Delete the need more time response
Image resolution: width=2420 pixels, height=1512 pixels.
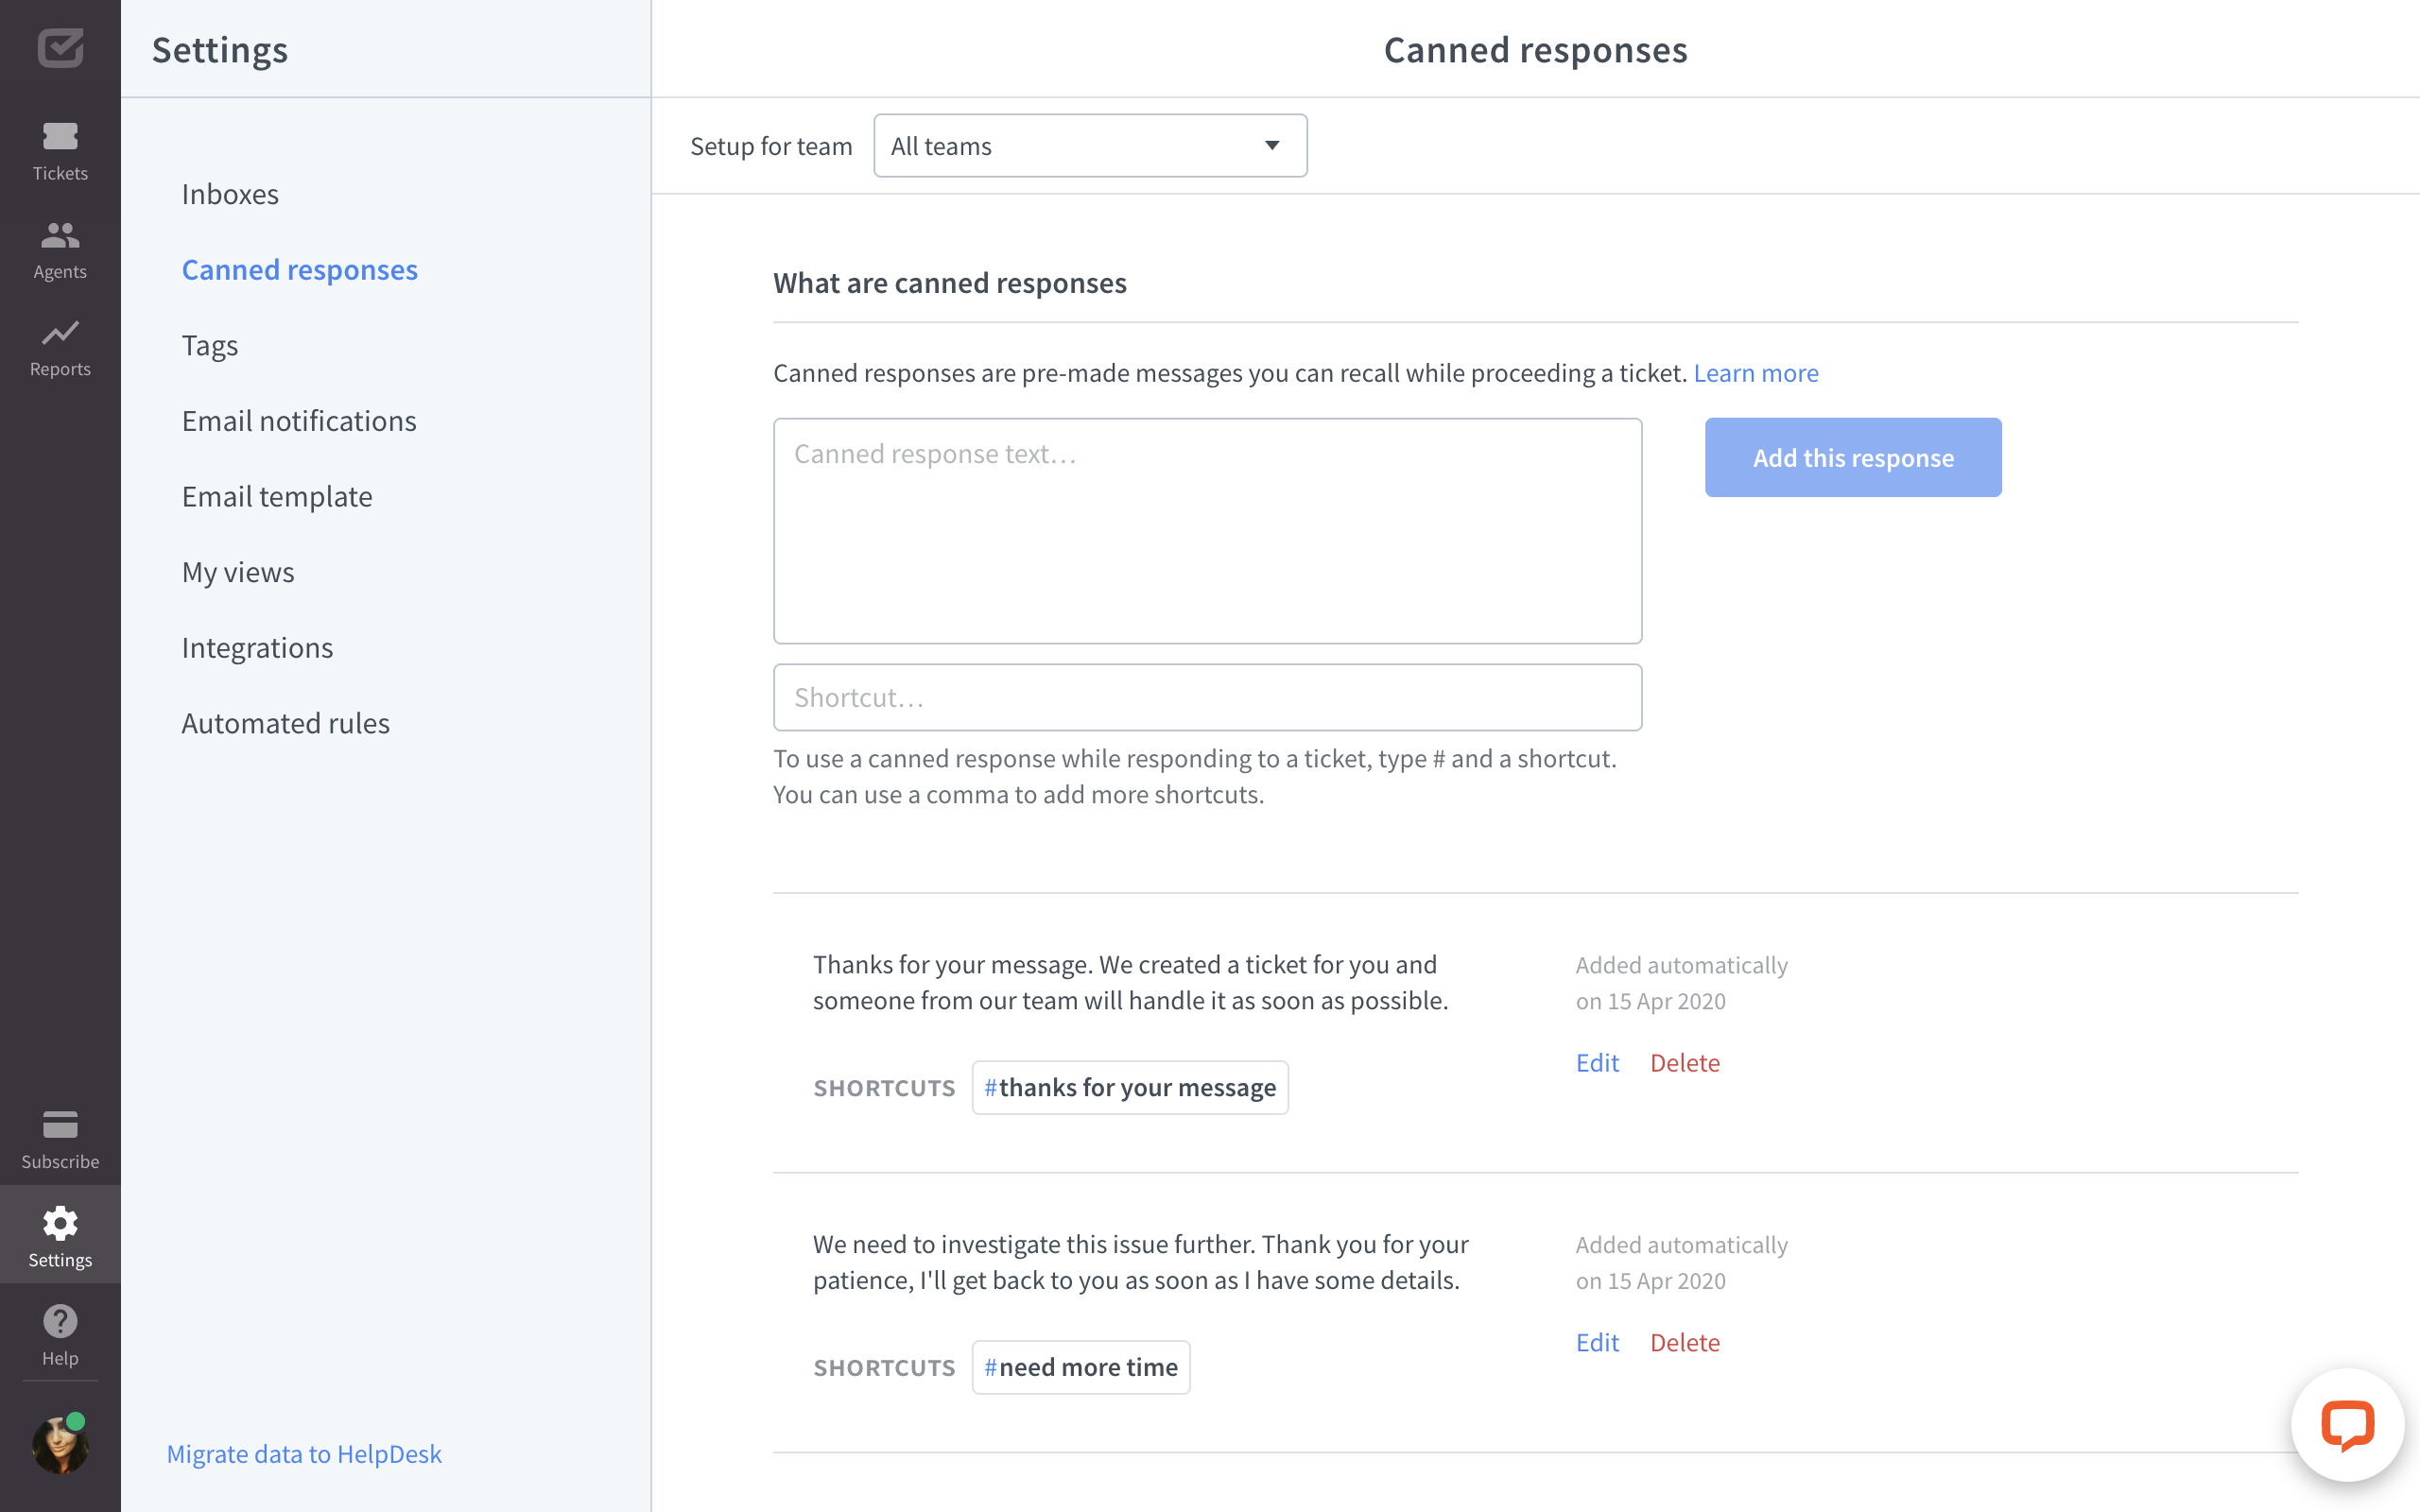click(1684, 1342)
